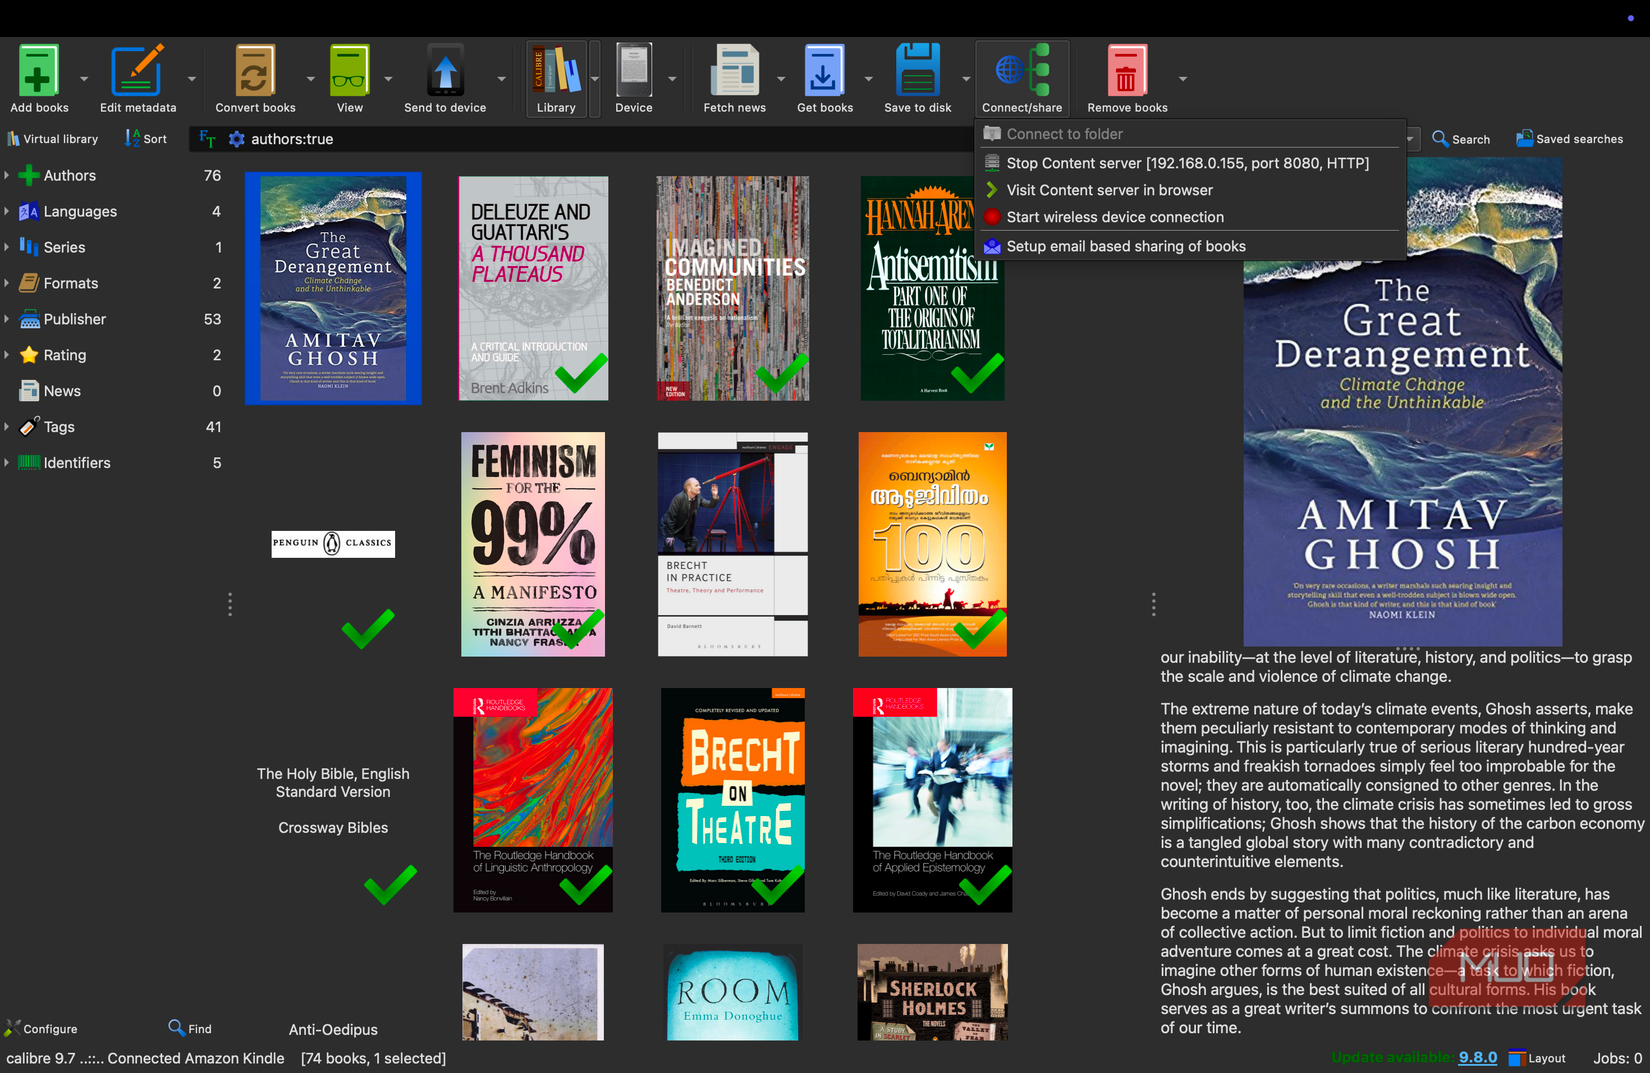
Task: Expand the Languages category
Action: tap(7, 211)
